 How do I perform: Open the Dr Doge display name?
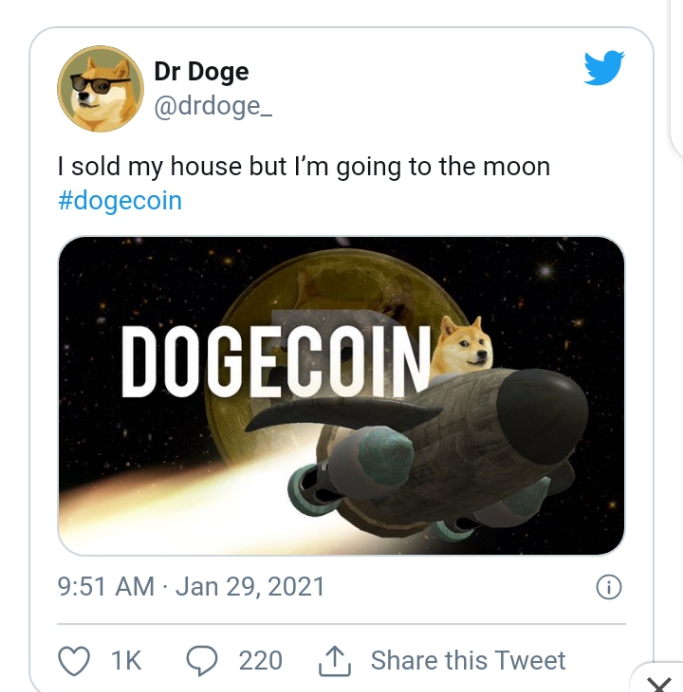201,71
